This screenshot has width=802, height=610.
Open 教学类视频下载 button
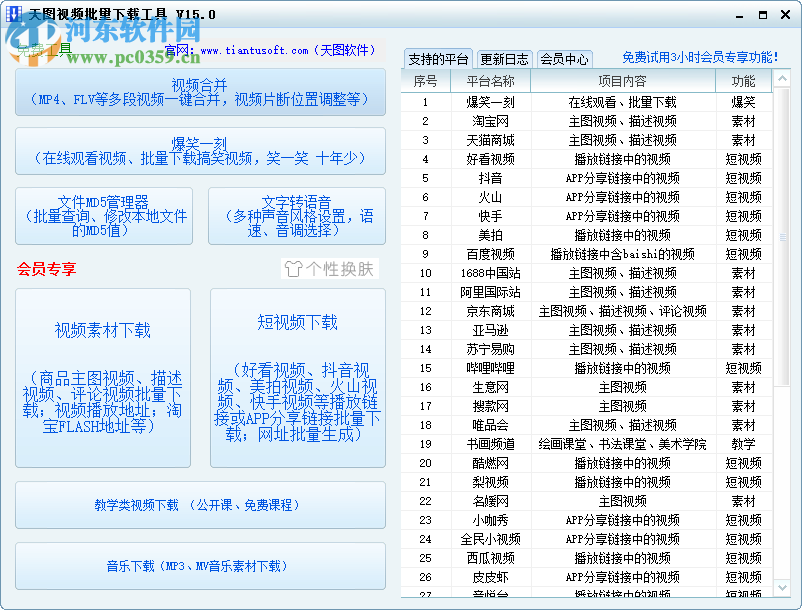pyautogui.click(x=200, y=505)
